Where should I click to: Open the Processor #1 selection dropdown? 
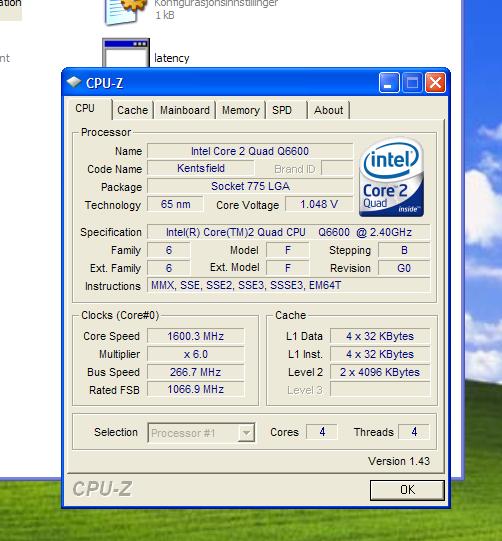point(201,433)
